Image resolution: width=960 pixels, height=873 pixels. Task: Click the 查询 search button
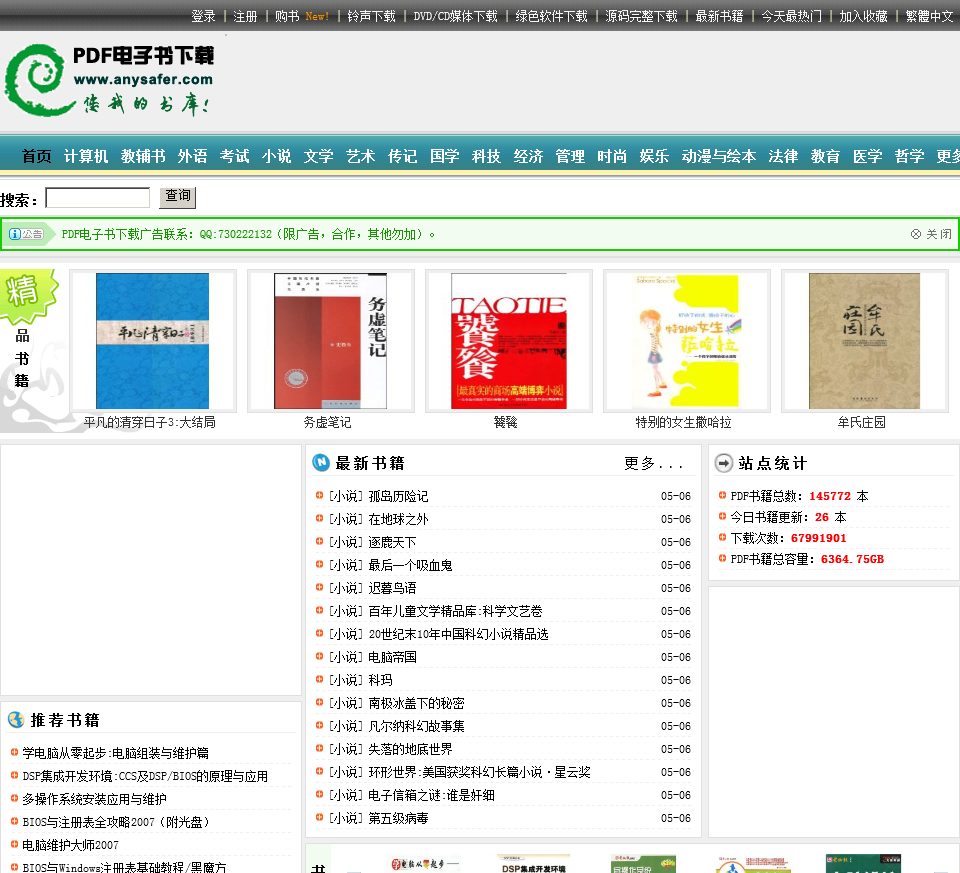(x=178, y=197)
